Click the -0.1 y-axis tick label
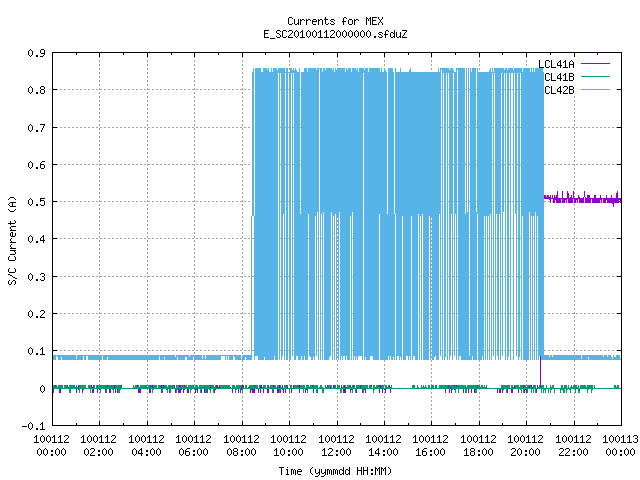The width and height of the screenshot is (640, 480). click(33, 426)
